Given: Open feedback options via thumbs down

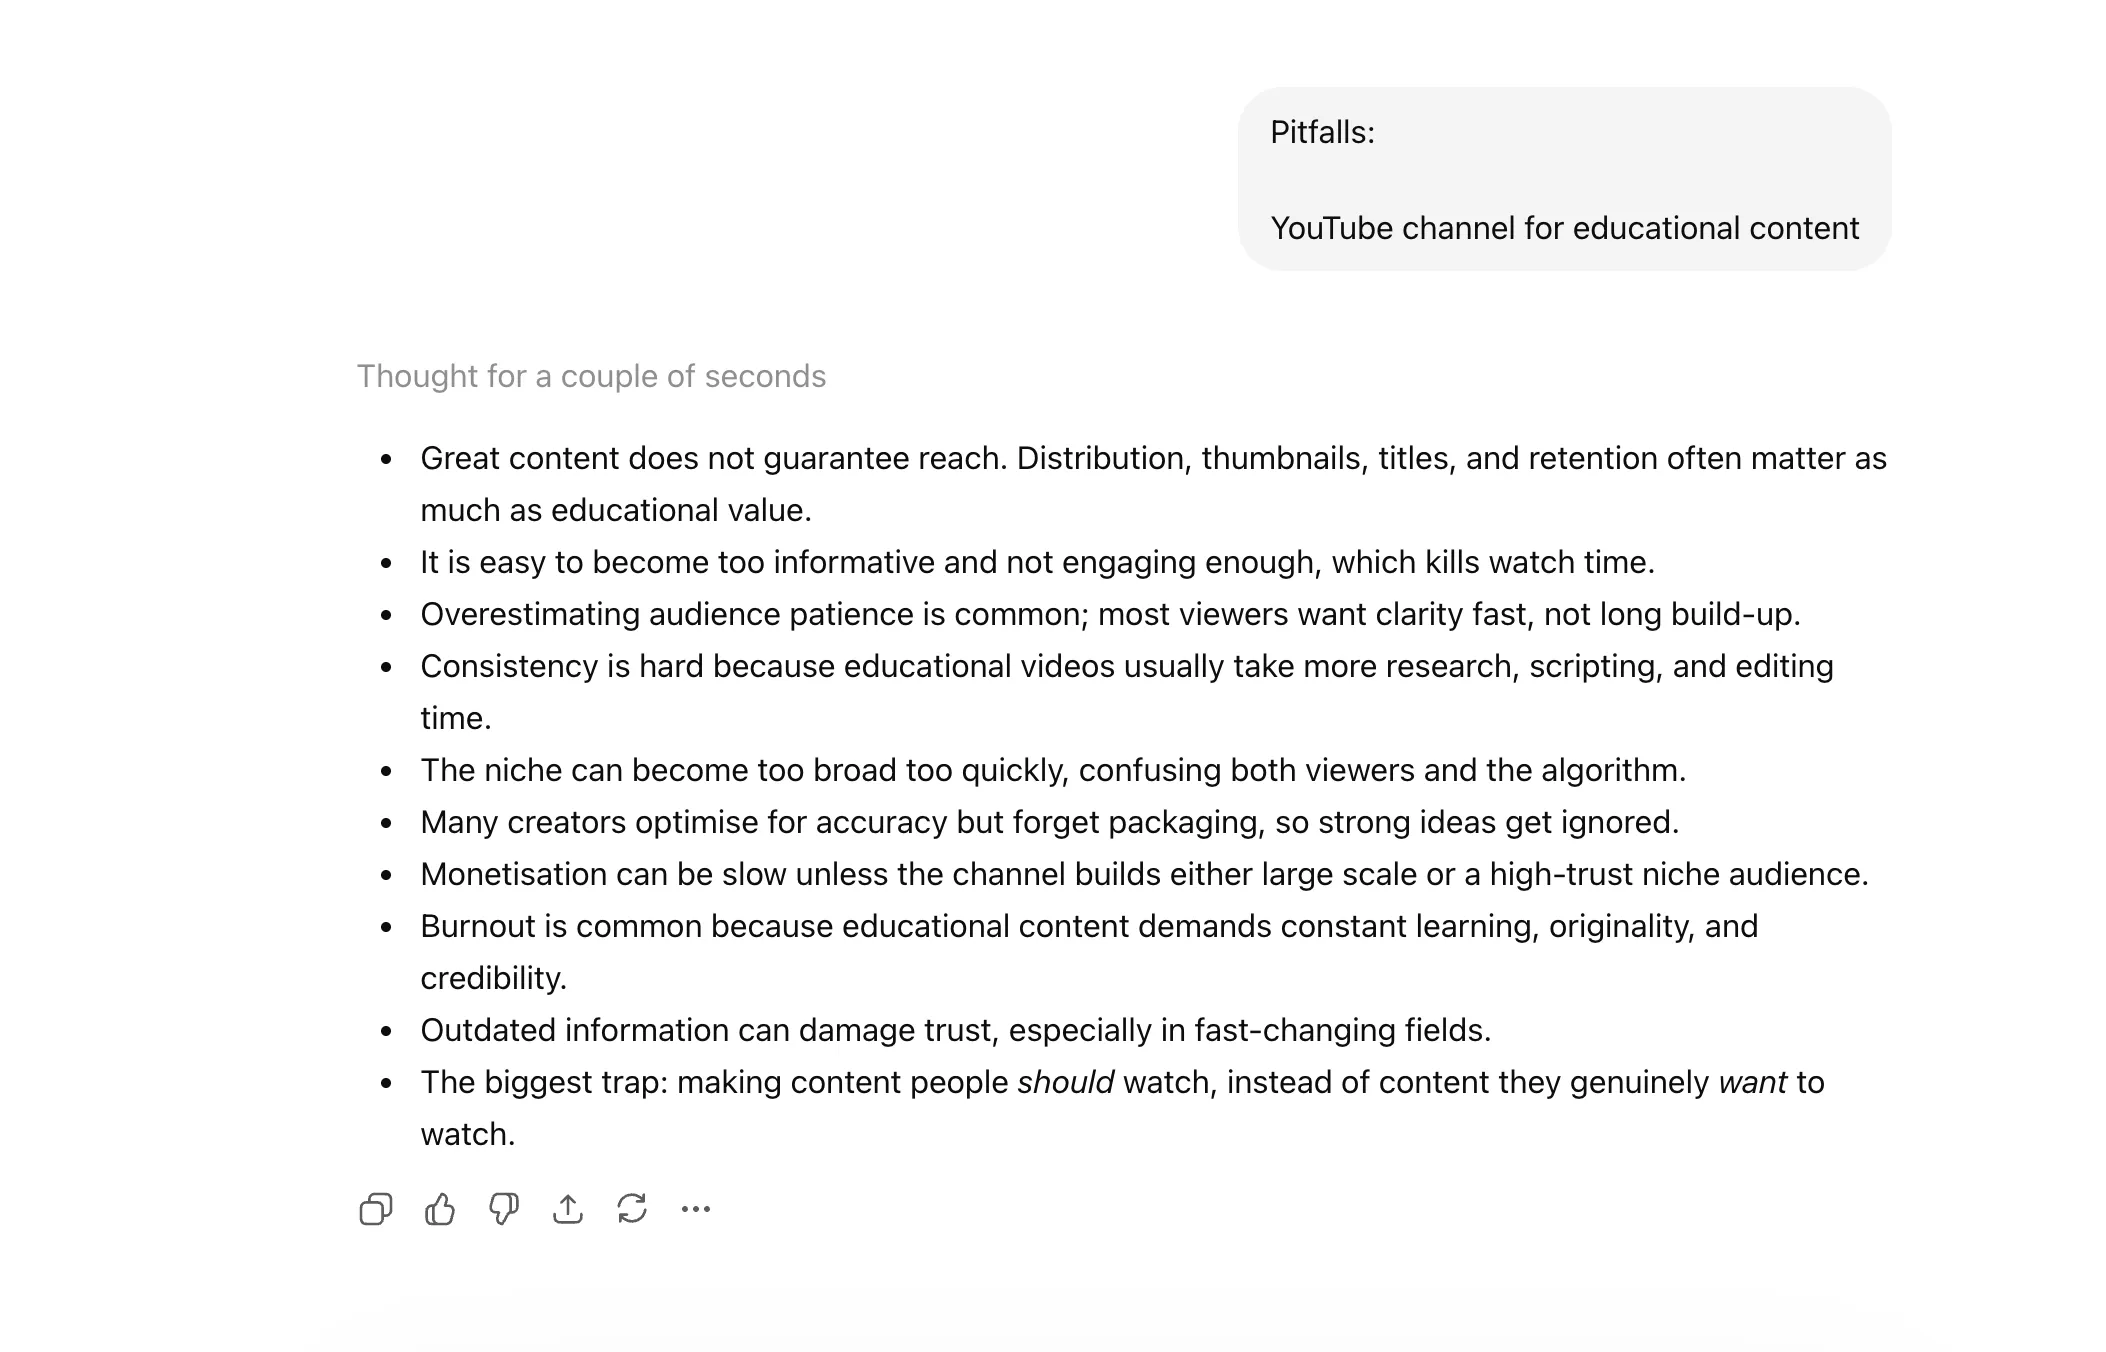Looking at the screenshot, I should point(504,1208).
